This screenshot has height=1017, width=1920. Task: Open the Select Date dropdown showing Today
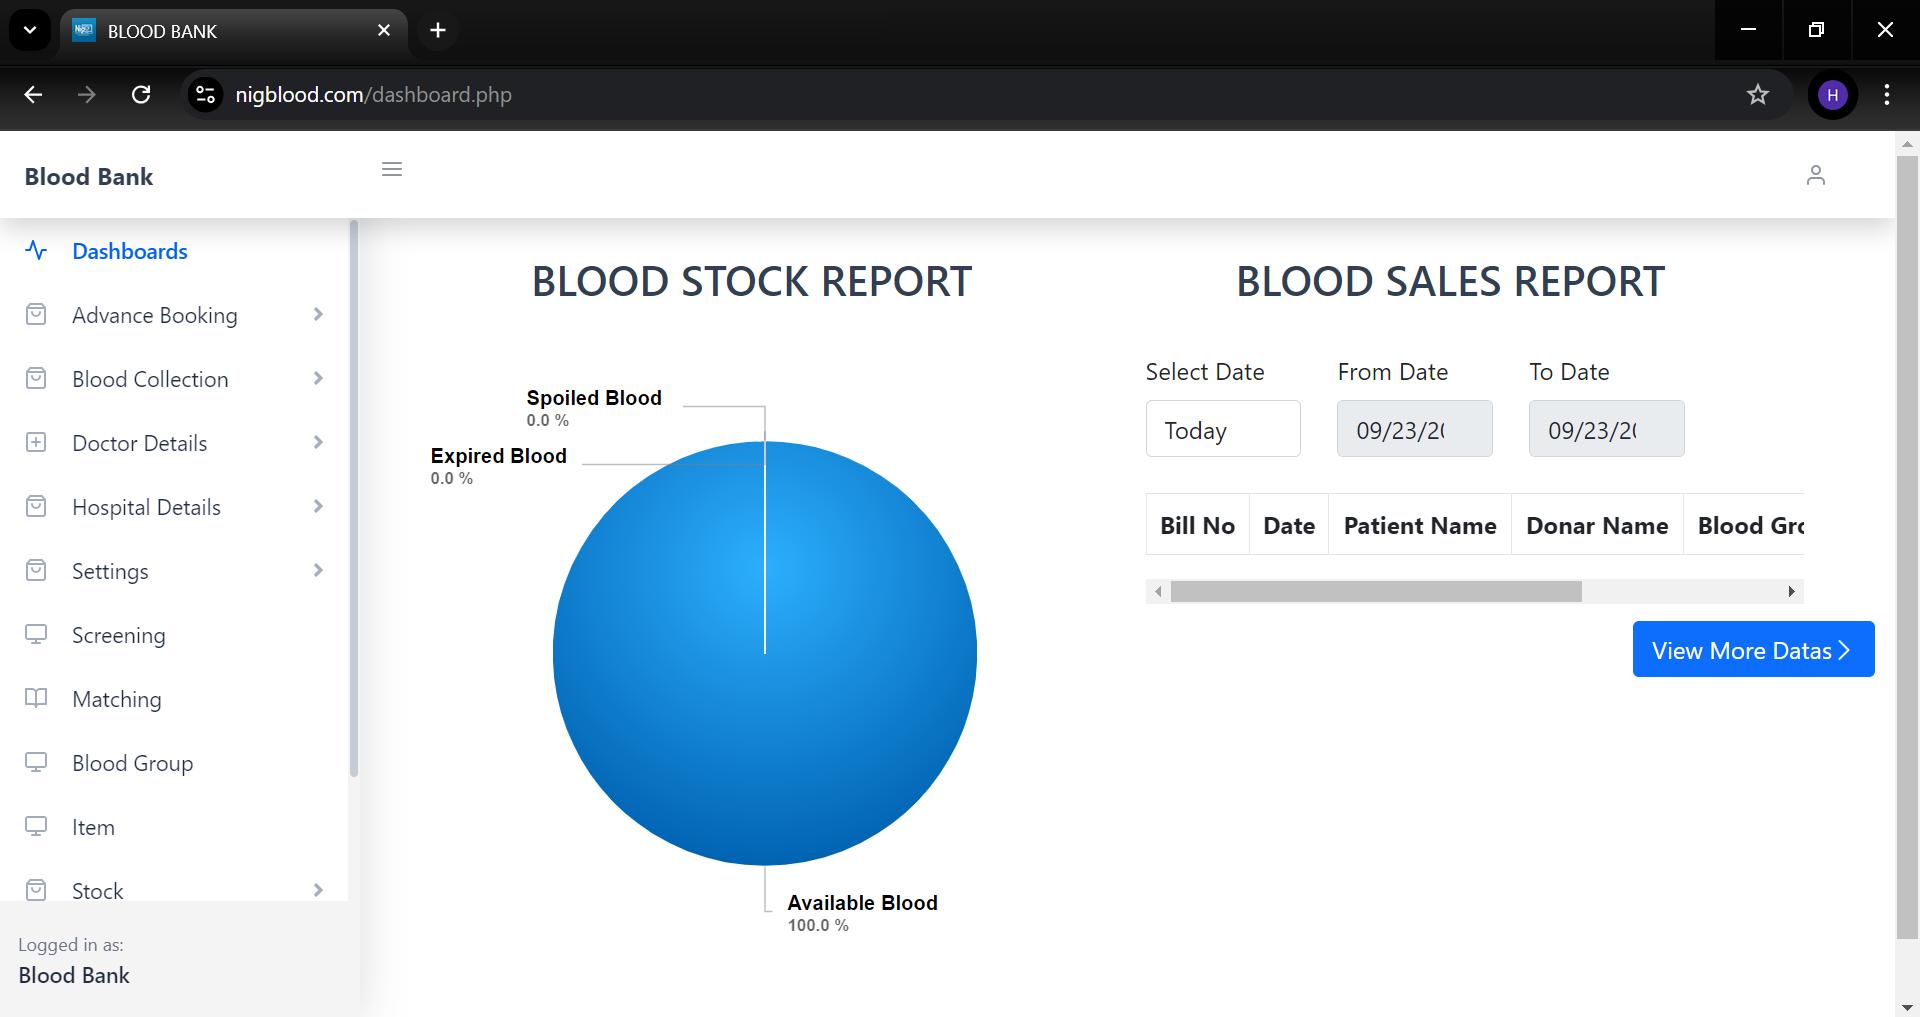[1223, 429]
